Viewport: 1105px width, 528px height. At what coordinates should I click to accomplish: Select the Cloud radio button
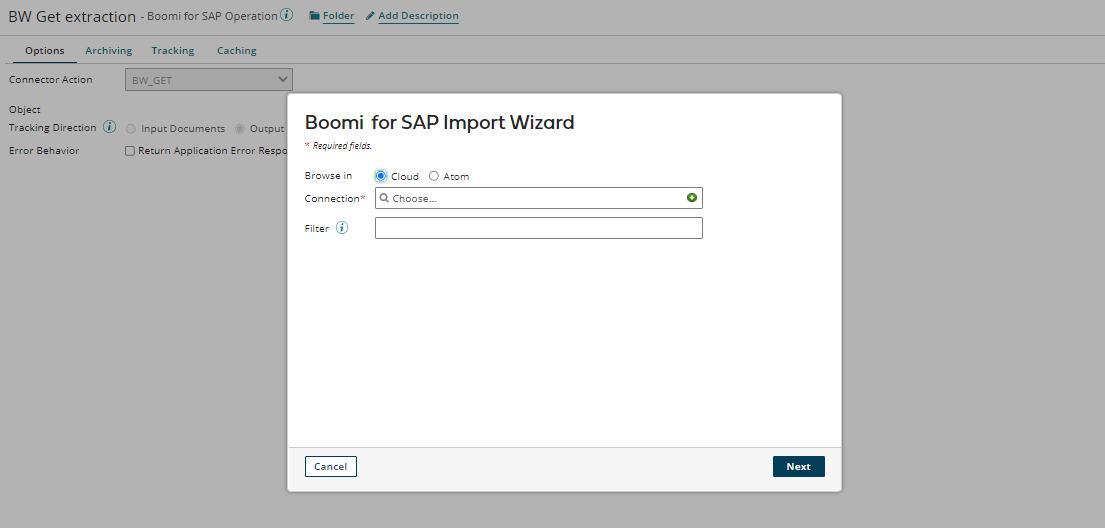(x=381, y=176)
